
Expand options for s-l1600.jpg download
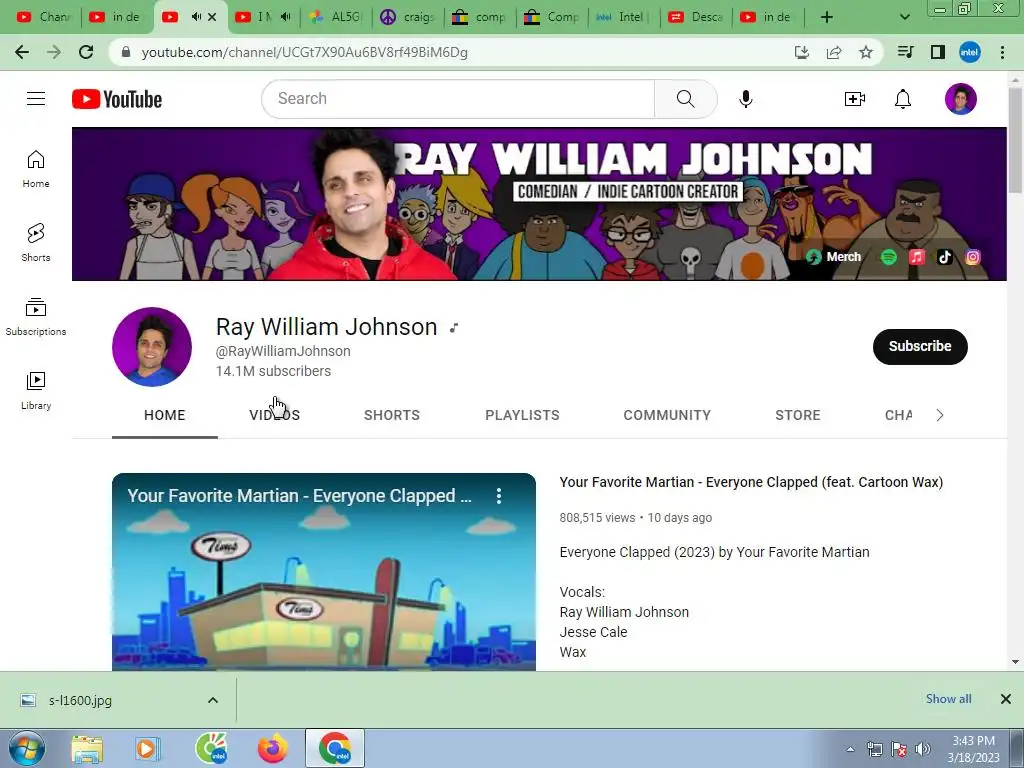[213, 700]
